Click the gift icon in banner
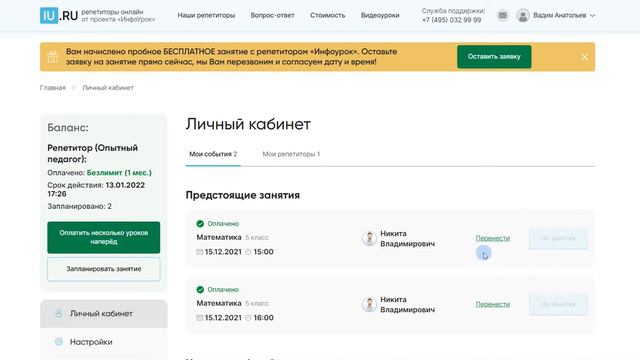The image size is (640, 360). [x=53, y=57]
